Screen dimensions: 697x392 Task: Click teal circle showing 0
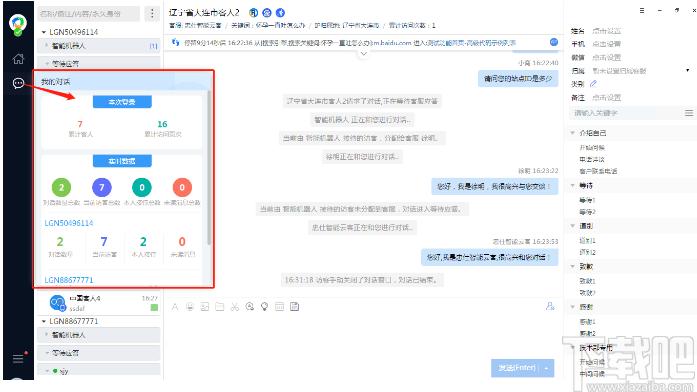coord(142,188)
